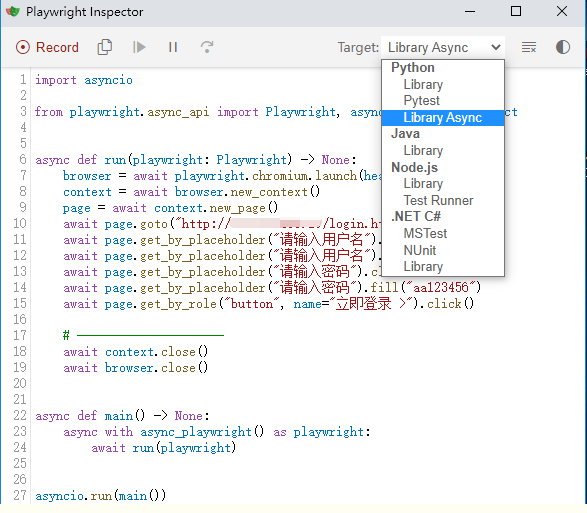Start recording with the Record button

click(x=47, y=48)
